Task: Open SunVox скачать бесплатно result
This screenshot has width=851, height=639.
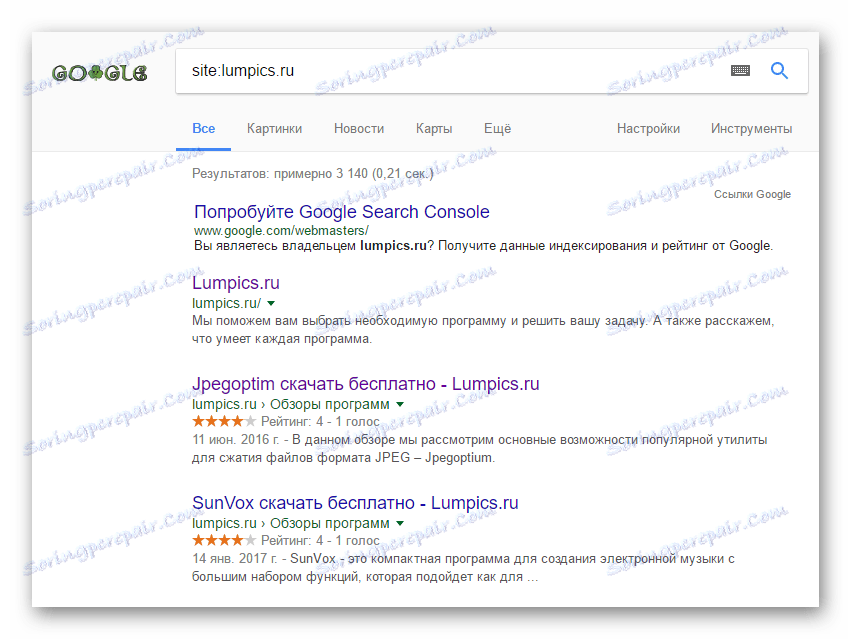Action: click(355, 503)
